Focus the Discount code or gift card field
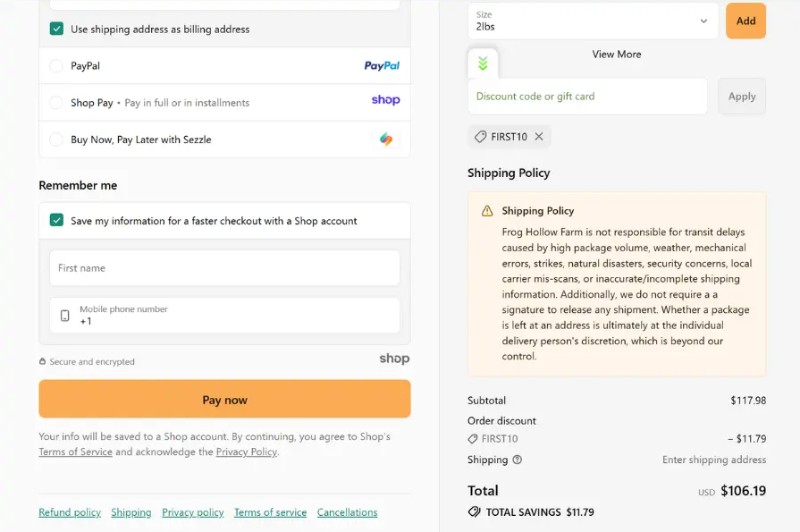This screenshot has height=532, width=800. click(x=587, y=96)
